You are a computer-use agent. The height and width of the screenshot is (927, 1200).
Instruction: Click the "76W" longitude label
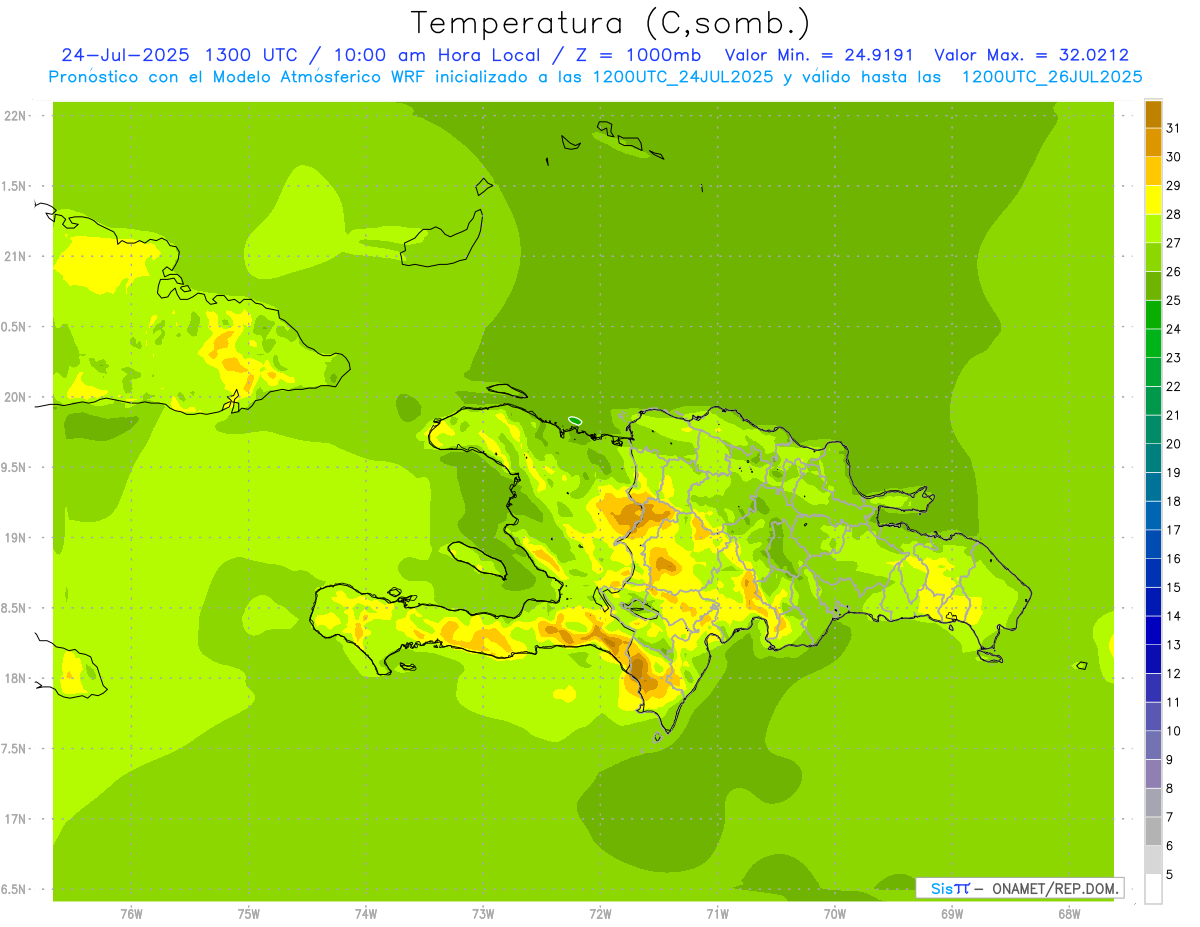point(131,914)
